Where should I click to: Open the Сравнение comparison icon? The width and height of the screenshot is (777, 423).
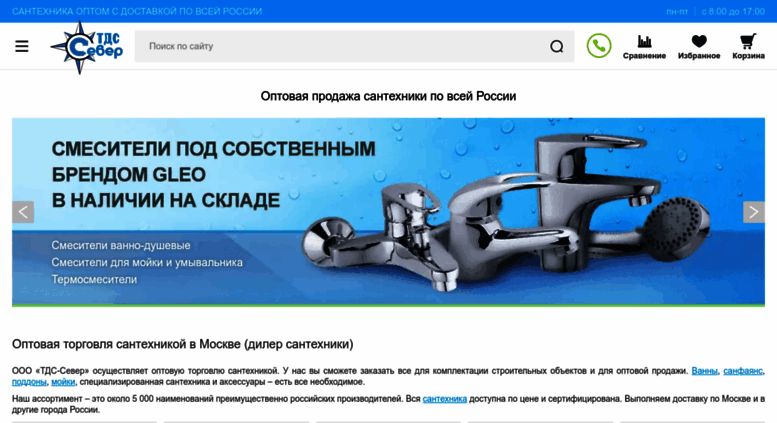pyautogui.click(x=644, y=47)
